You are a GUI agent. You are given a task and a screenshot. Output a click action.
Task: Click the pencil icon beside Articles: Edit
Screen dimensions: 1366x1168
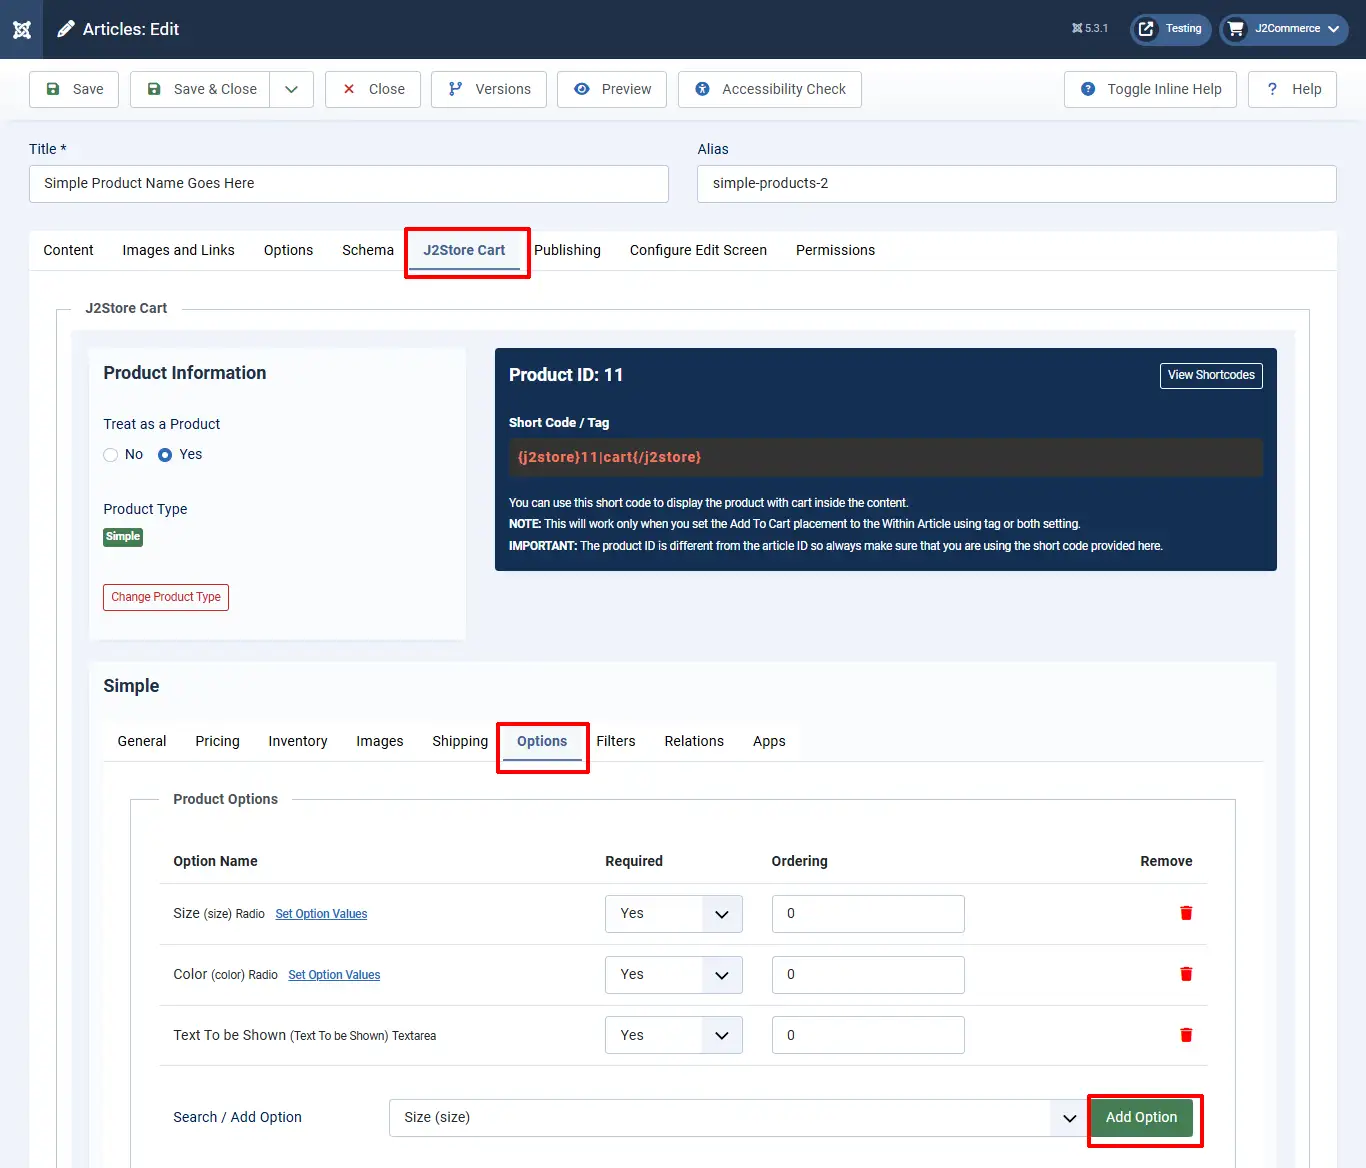66,29
